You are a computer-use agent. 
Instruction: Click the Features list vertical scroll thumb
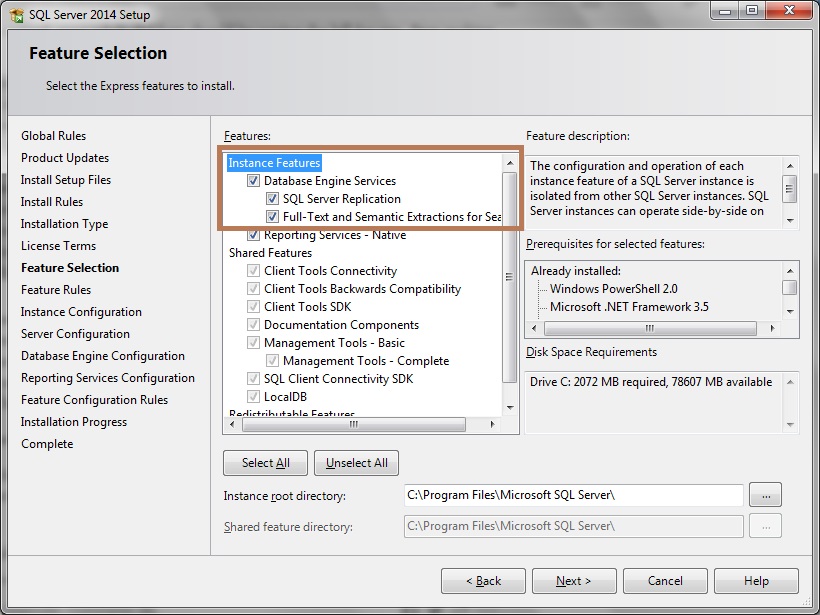(x=509, y=277)
